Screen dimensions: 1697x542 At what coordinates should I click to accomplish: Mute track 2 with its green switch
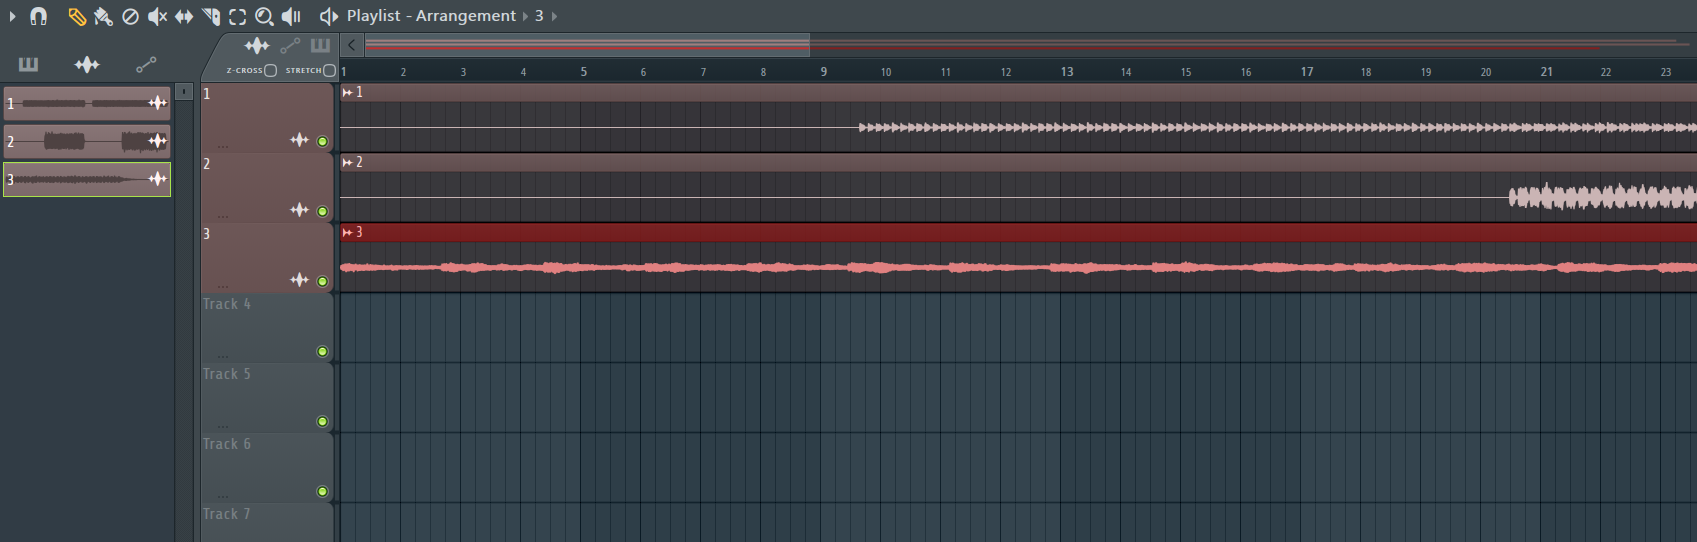[322, 211]
